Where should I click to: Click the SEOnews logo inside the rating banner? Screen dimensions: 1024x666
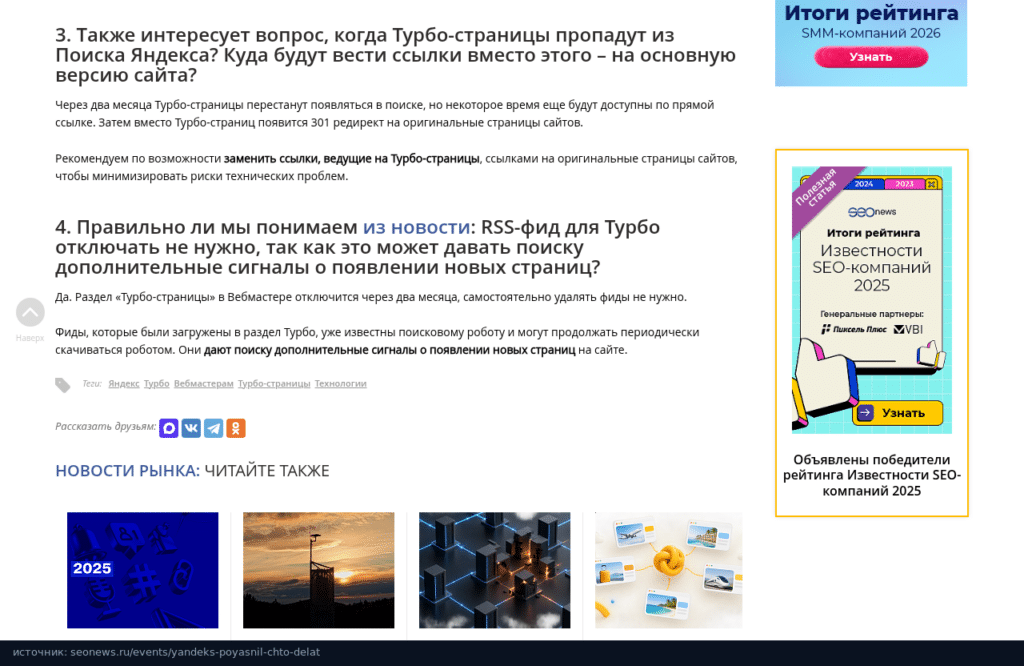[872, 212]
